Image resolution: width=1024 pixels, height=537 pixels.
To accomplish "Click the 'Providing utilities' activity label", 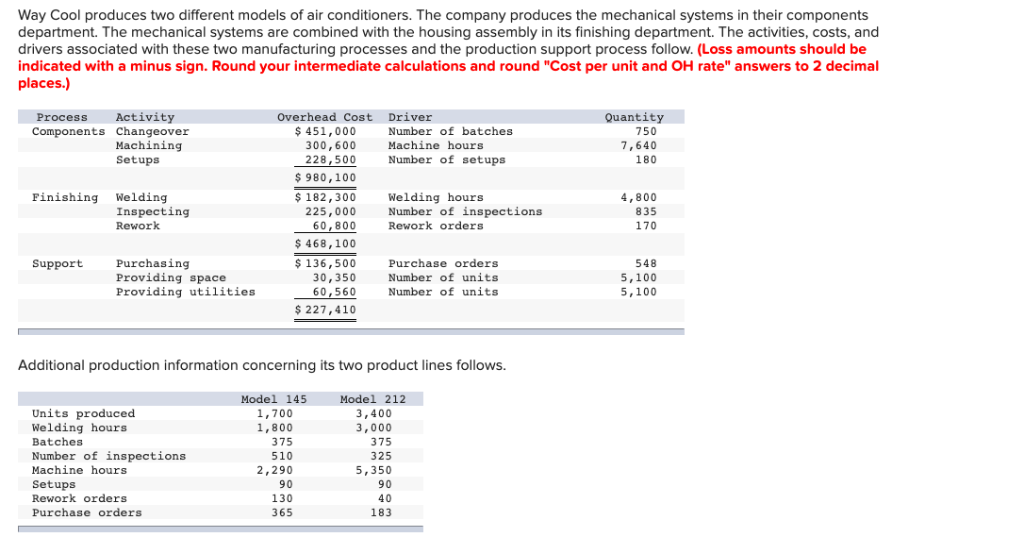I will (x=185, y=291).
